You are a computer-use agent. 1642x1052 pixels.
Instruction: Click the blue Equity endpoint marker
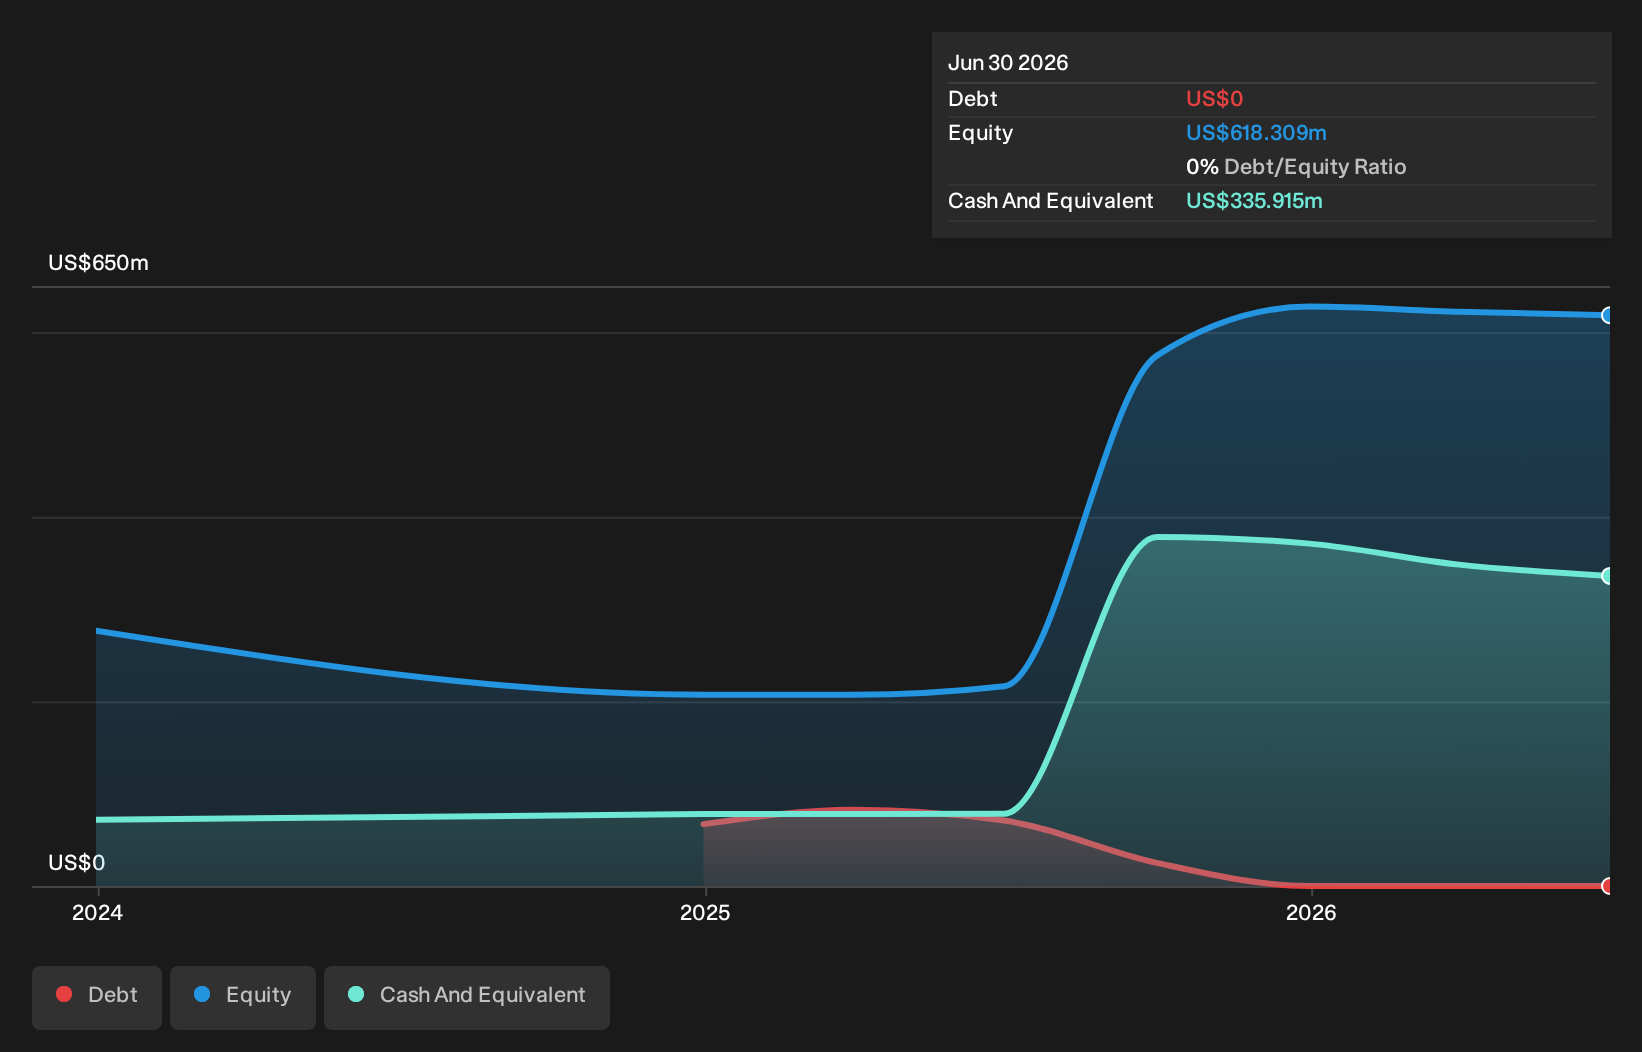(x=1607, y=315)
